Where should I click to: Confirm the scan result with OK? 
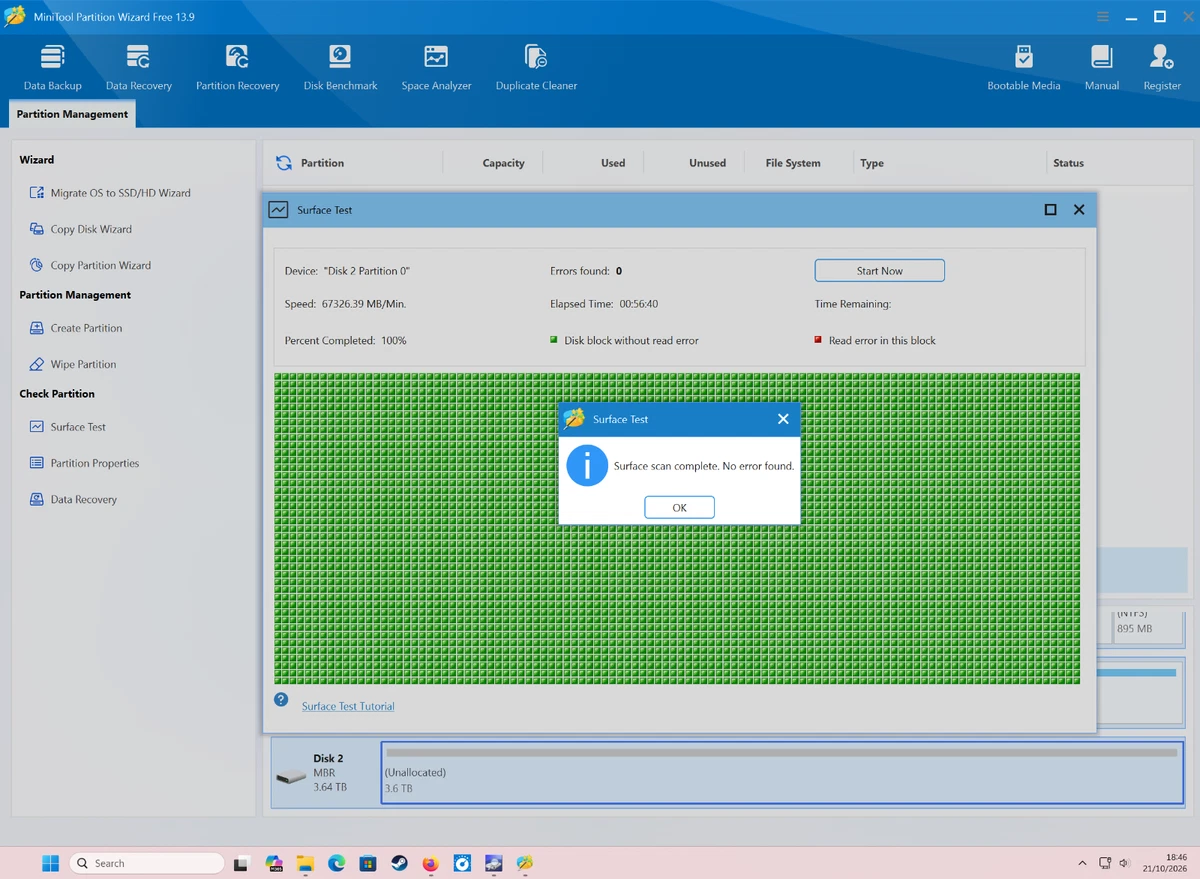(679, 507)
